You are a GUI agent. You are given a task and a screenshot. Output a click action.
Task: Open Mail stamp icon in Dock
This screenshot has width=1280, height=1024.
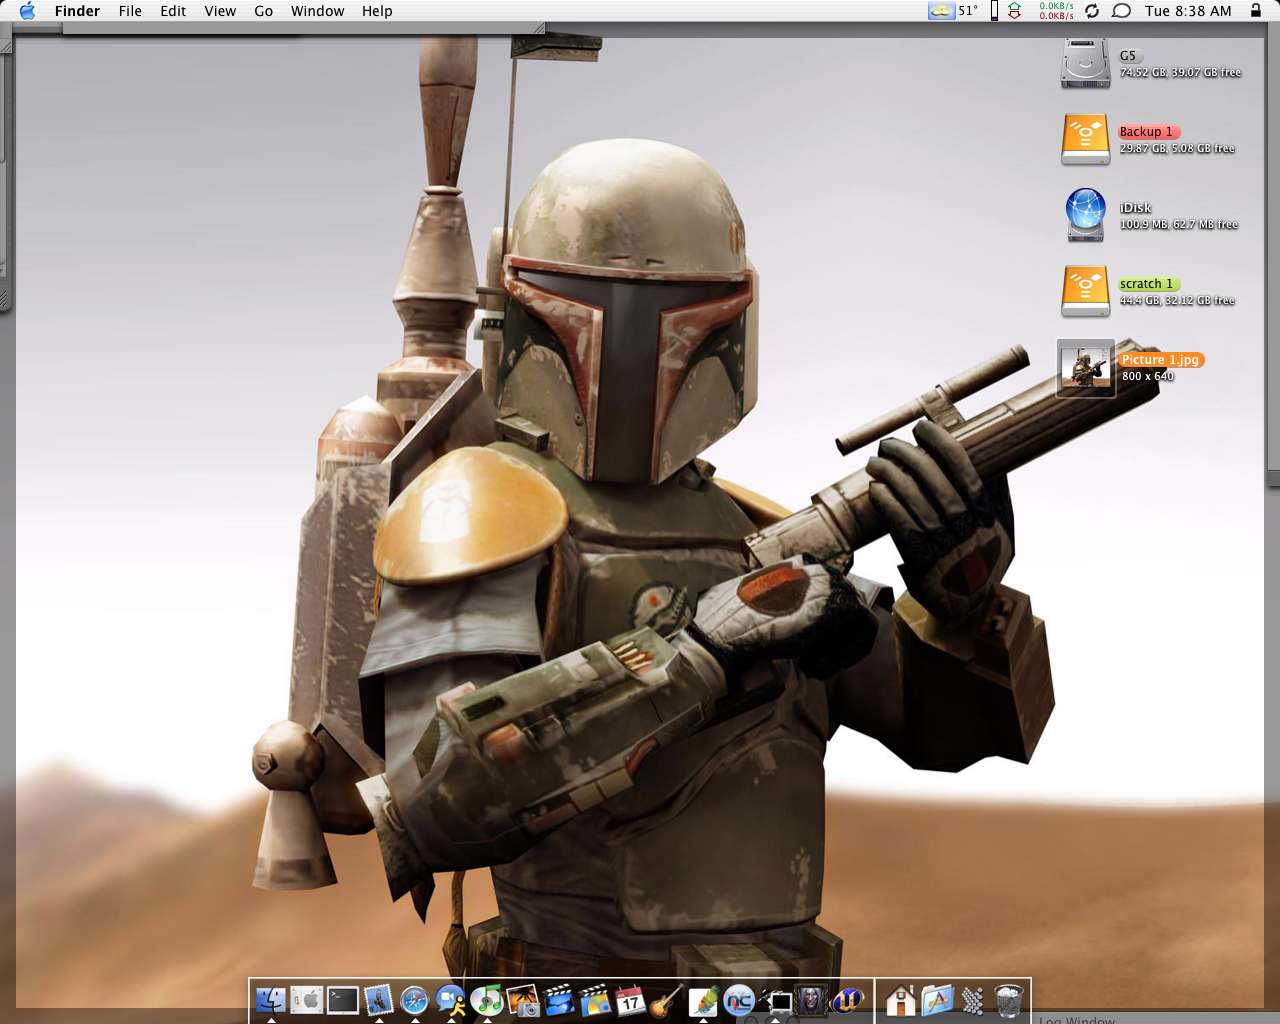(x=379, y=999)
